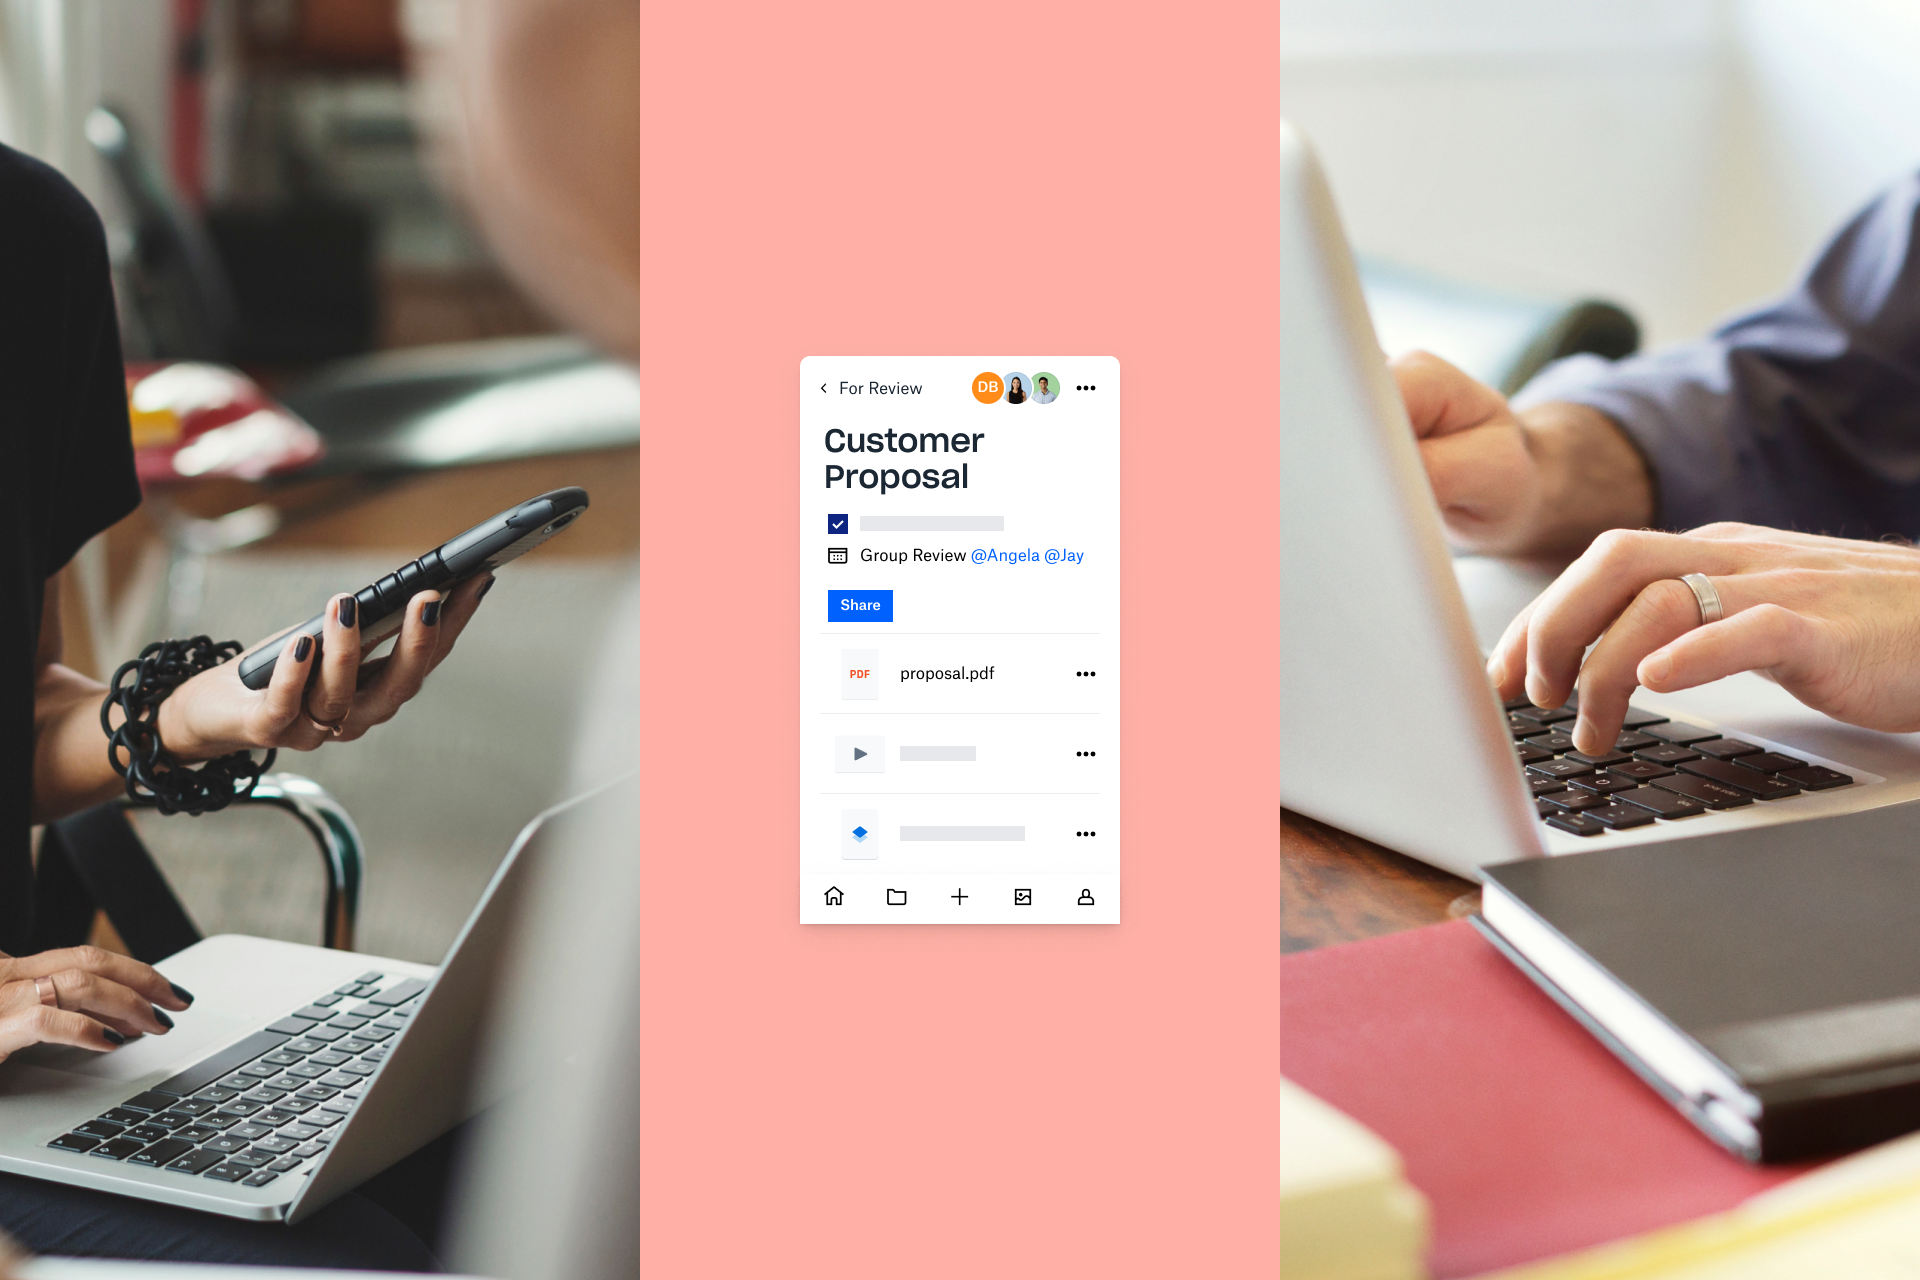Tap overflow menu on second file row
This screenshot has width=1920, height=1280.
click(1084, 753)
